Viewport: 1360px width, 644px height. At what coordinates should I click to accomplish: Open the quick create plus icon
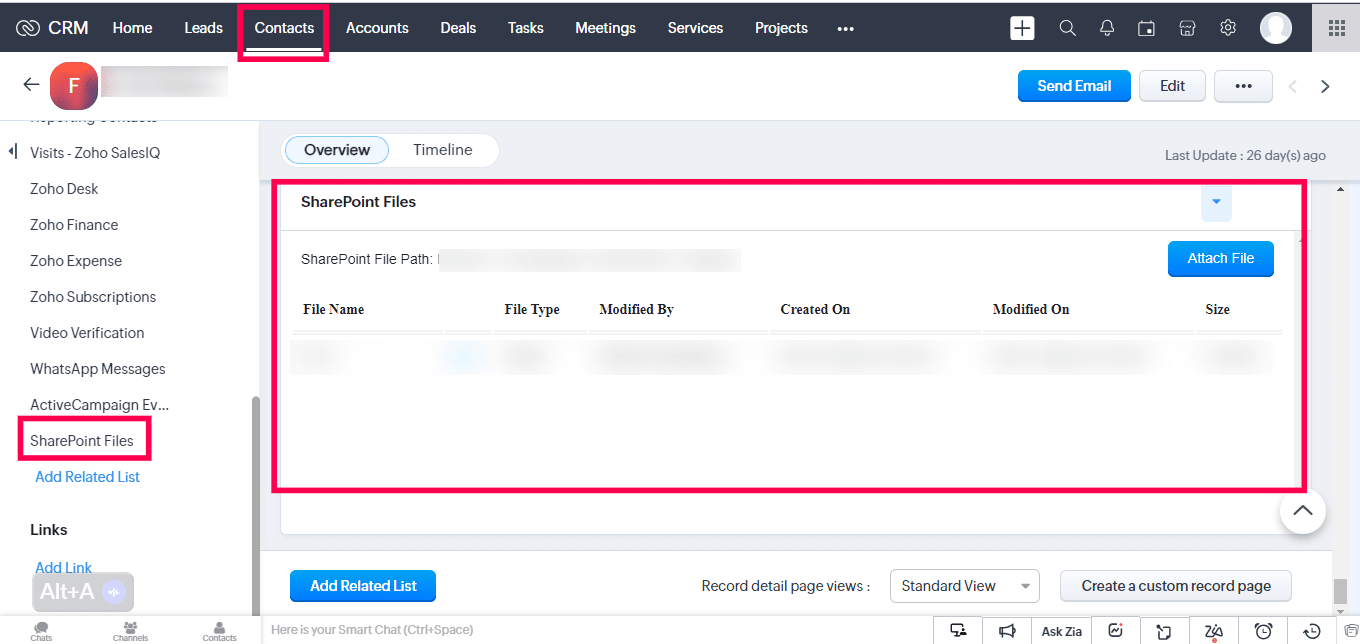tap(1022, 28)
